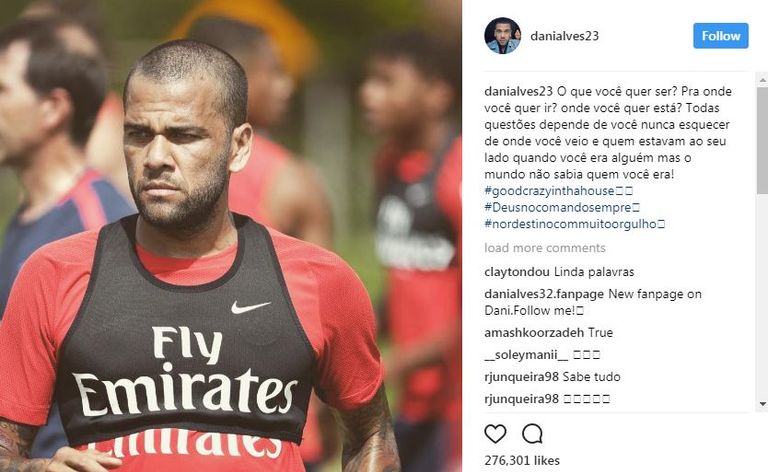
Task: Open the #goodcrazyinthahouse hashtag
Action: (558, 190)
